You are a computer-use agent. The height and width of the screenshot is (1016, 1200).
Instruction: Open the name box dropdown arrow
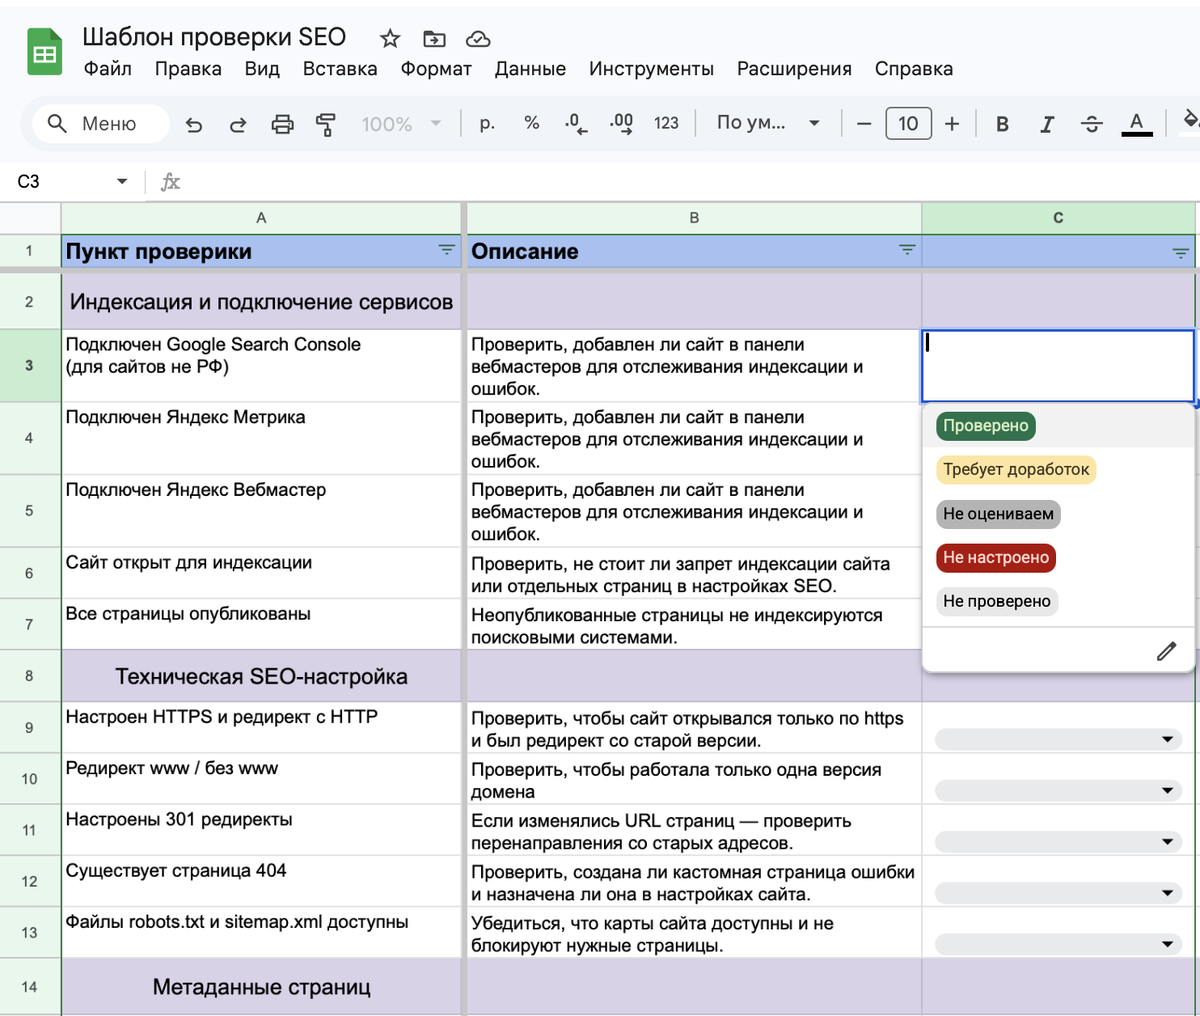(122, 182)
